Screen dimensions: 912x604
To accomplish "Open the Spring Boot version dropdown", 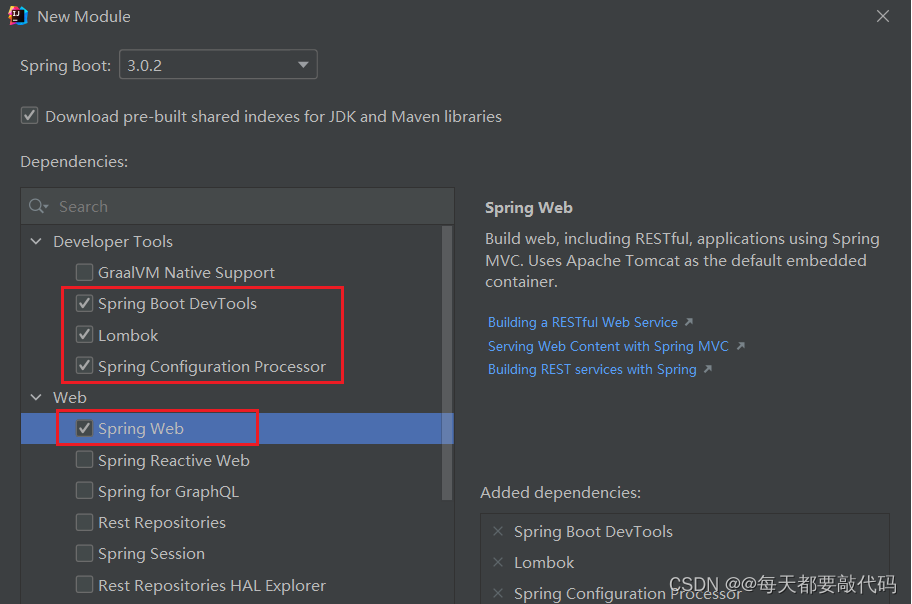I will 218,65.
